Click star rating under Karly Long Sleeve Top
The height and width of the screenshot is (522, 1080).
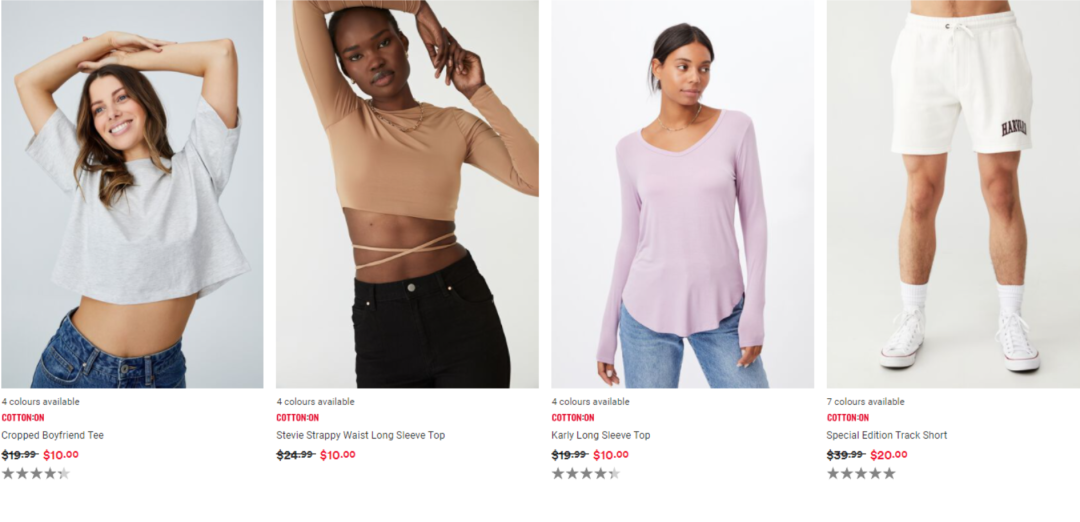tap(585, 473)
